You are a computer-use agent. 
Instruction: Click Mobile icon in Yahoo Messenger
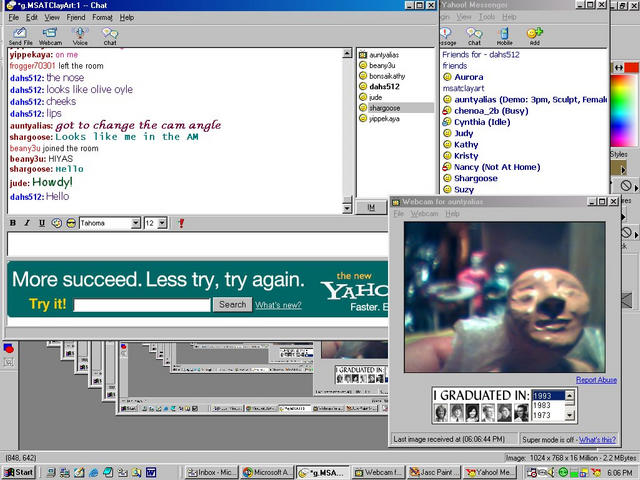[x=504, y=36]
